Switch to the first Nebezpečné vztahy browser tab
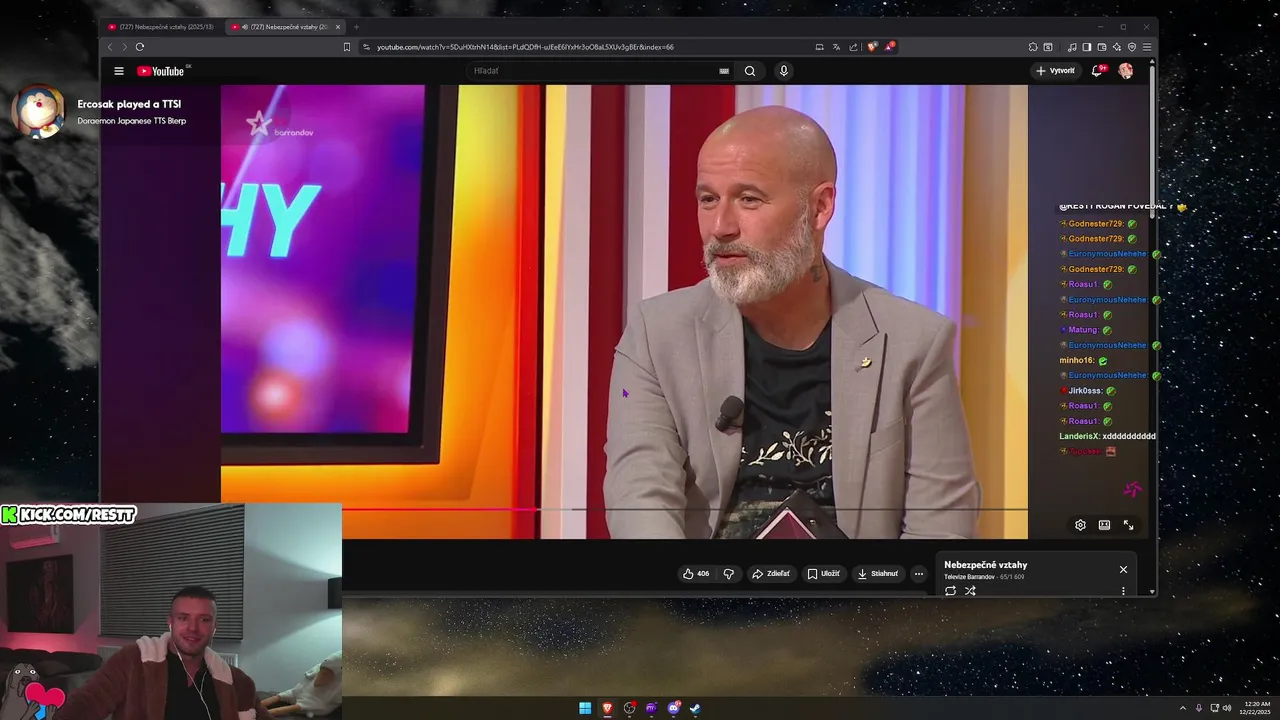The height and width of the screenshot is (720, 1280). click(160, 27)
